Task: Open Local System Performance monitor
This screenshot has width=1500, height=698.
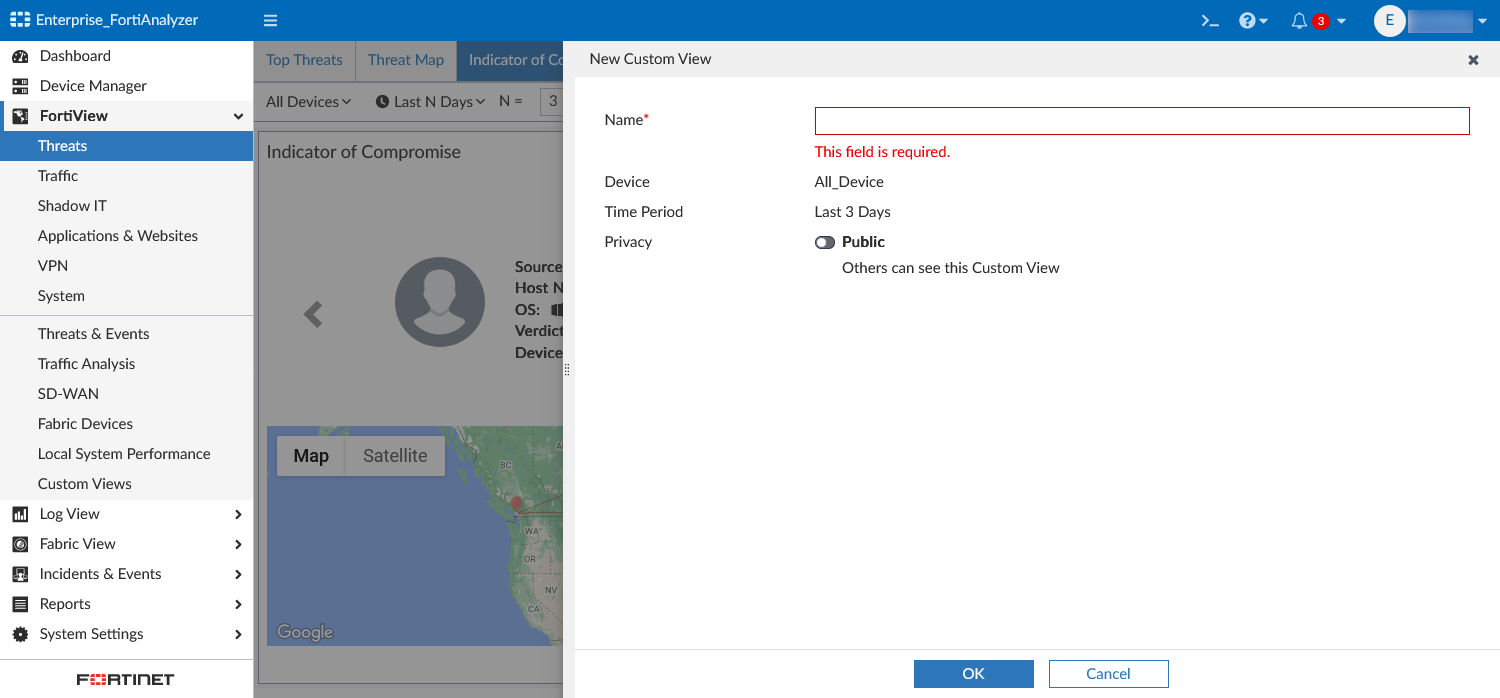Action: (x=126, y=454)
